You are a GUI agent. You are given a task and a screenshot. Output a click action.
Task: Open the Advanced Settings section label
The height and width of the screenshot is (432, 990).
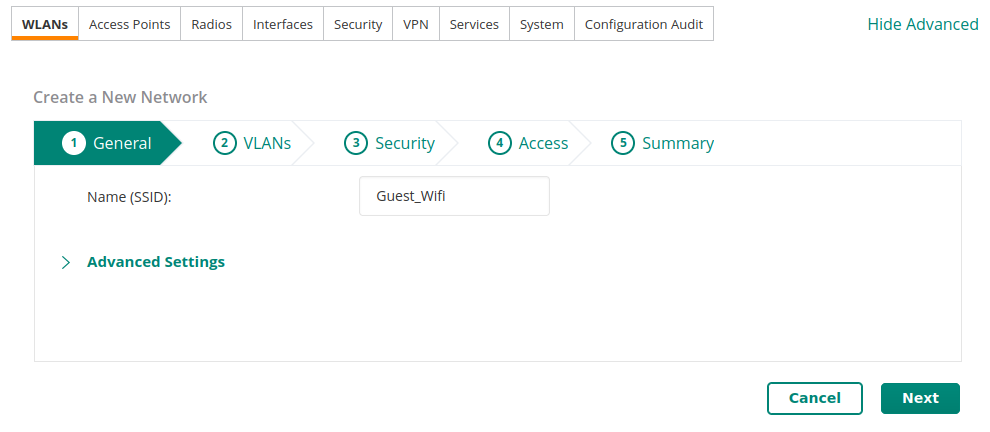156,262
